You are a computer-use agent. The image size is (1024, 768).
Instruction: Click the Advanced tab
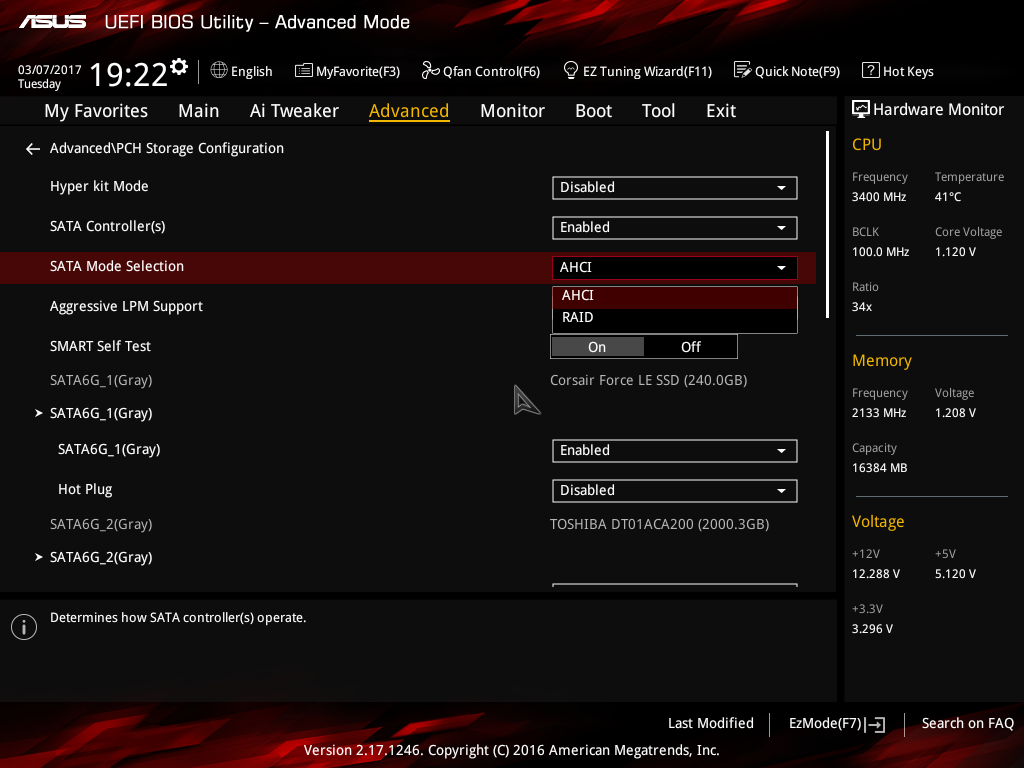tap(409, 111)
